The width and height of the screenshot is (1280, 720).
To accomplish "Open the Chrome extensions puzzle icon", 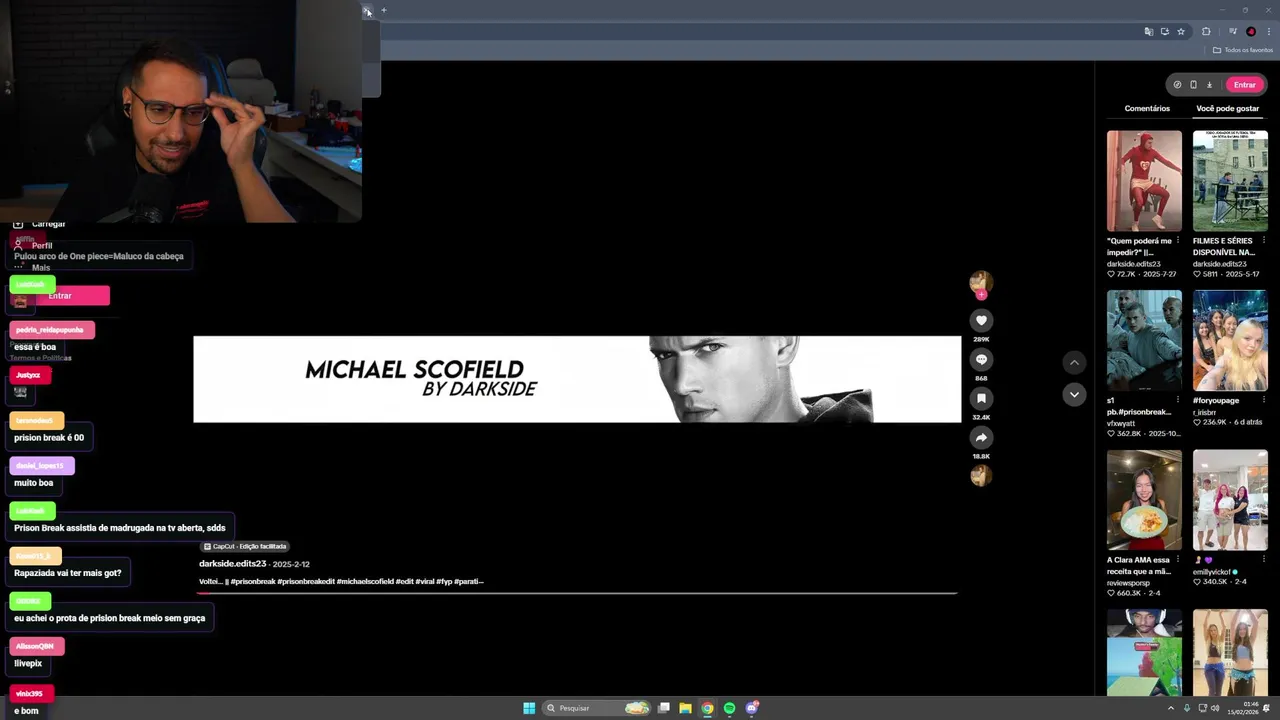I will point(1206,32).
